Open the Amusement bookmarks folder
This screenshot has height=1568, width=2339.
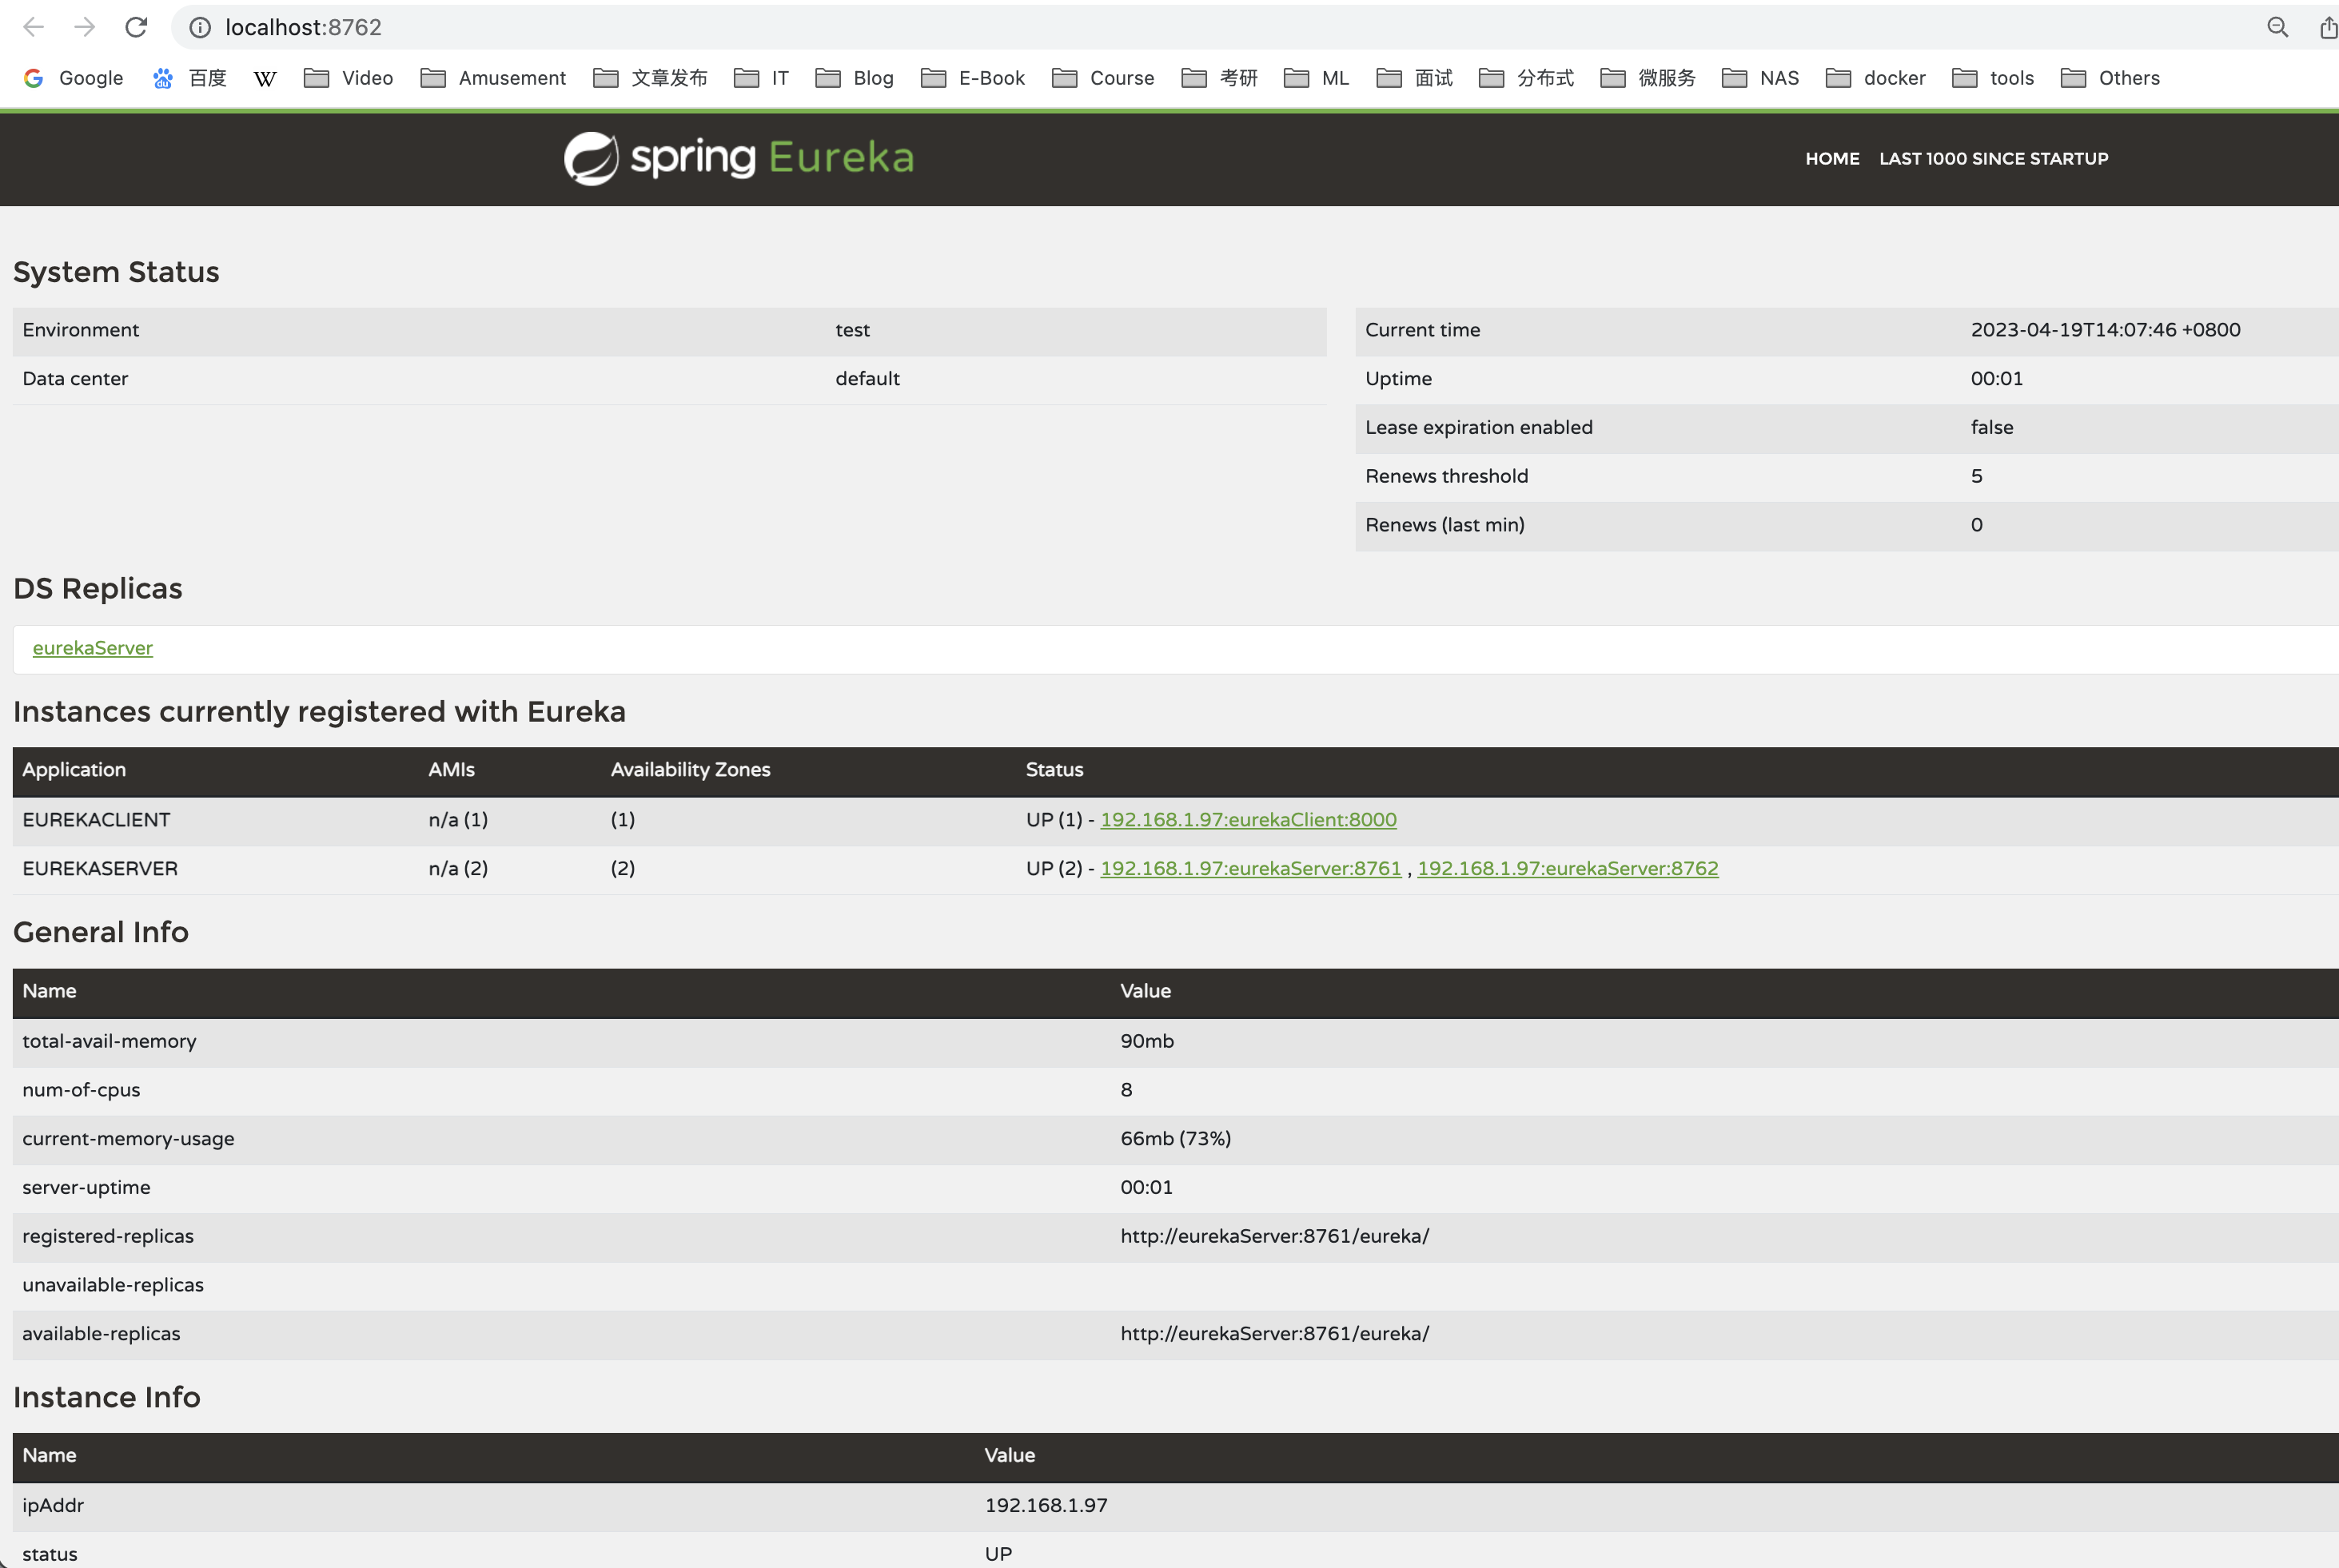(x=493, y=78)
